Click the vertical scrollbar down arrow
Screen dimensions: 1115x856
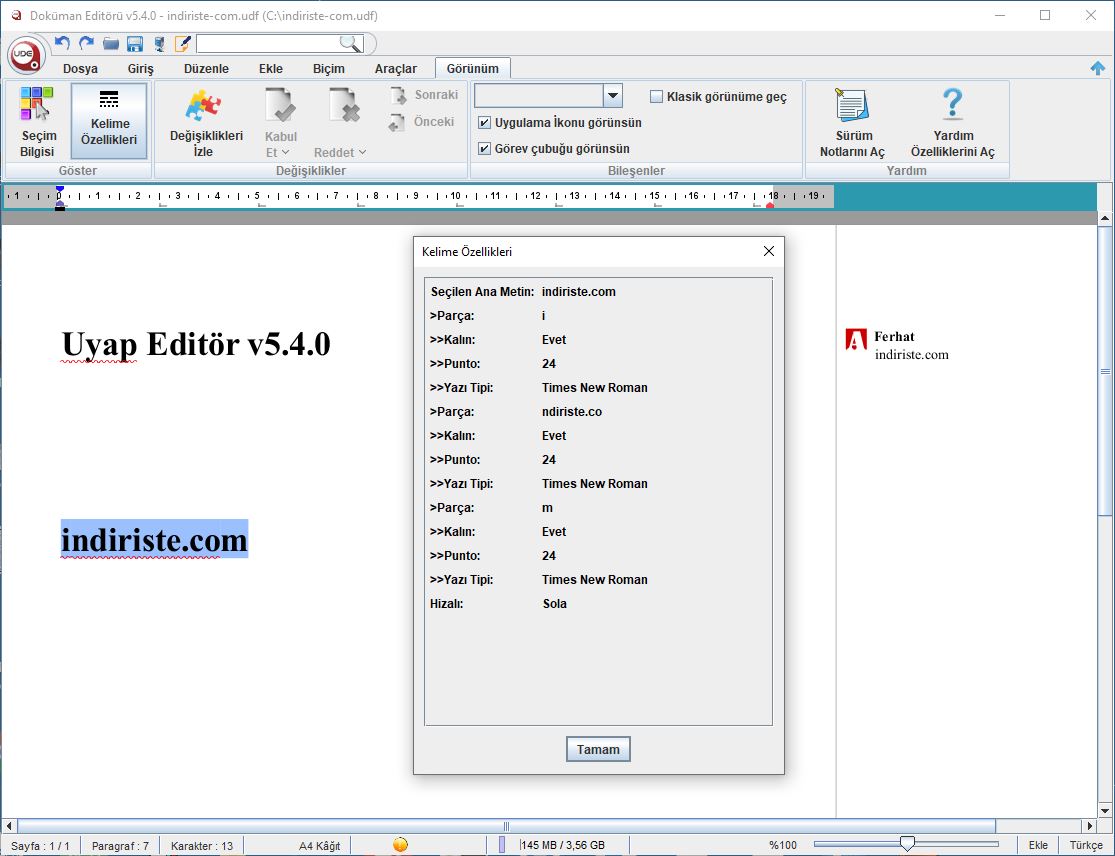pos(1104,810)
